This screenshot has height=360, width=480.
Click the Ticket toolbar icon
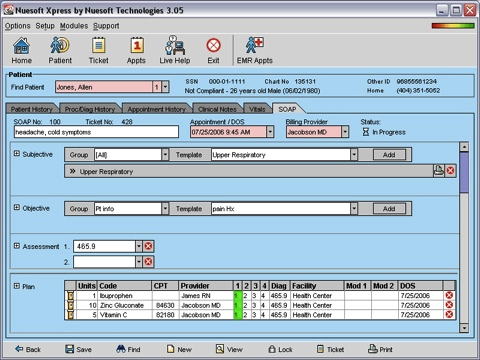pyautogui.click(x=98, y=50)
